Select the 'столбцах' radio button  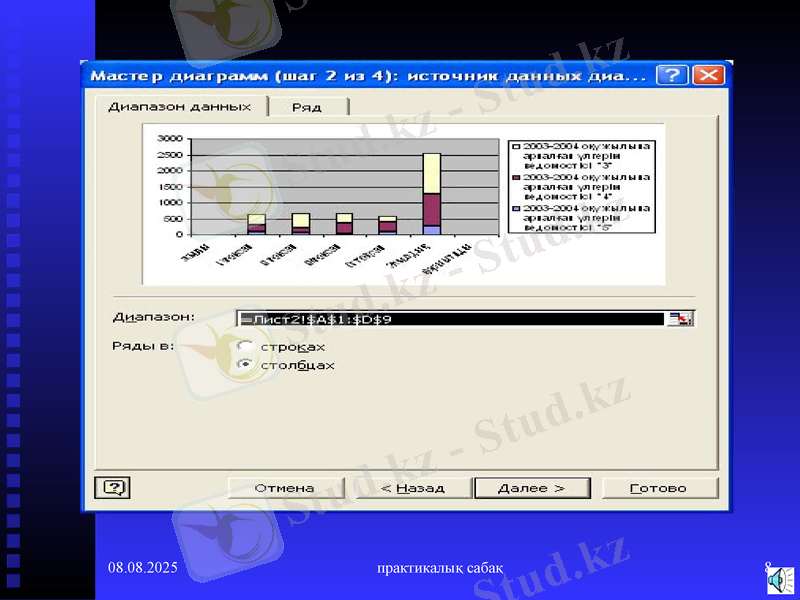tap(246, 365)
